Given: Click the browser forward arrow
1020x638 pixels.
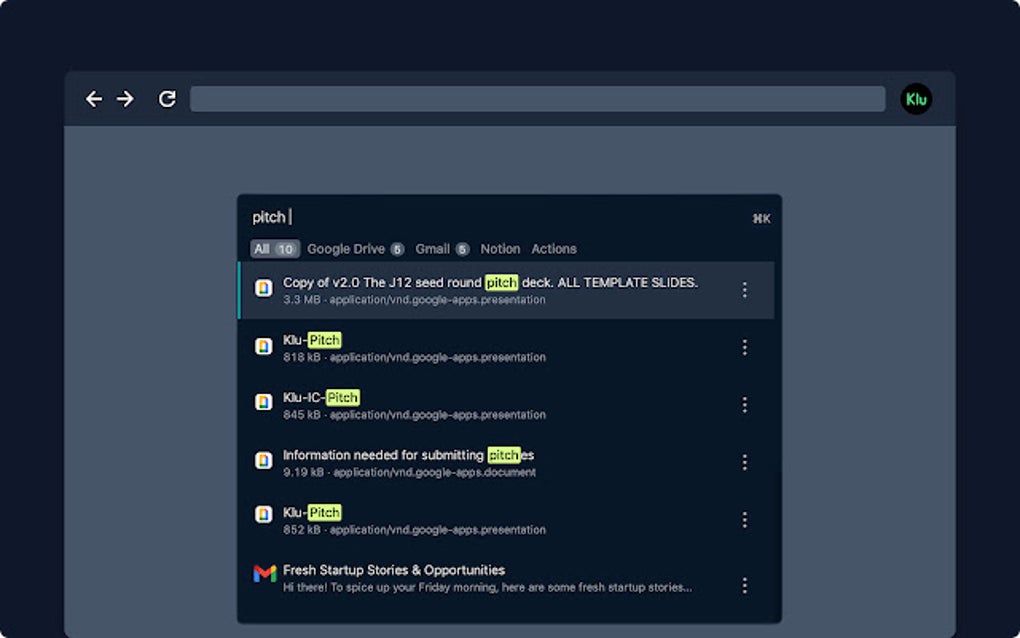Looking at the screenshot, I should pyautogui.click(x=125, y=99).
